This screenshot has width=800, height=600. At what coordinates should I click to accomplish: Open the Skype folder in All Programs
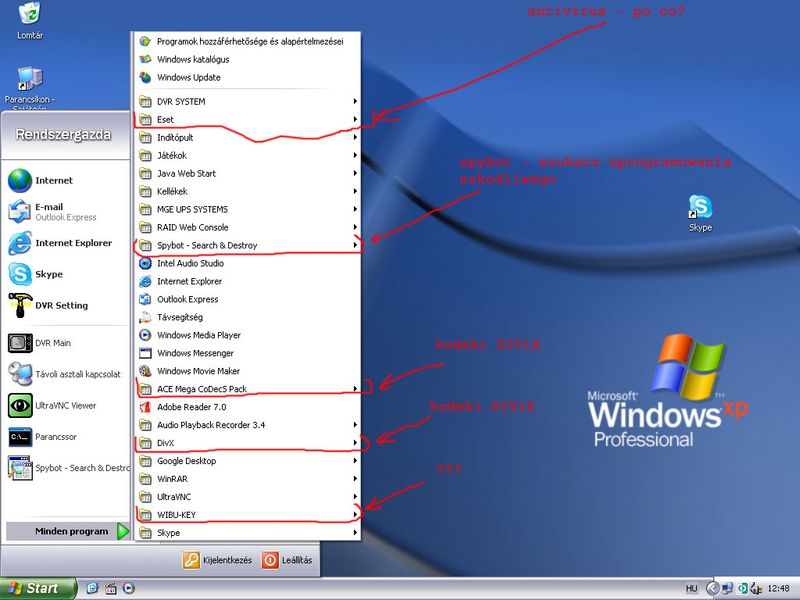click(x=247, y=533)
